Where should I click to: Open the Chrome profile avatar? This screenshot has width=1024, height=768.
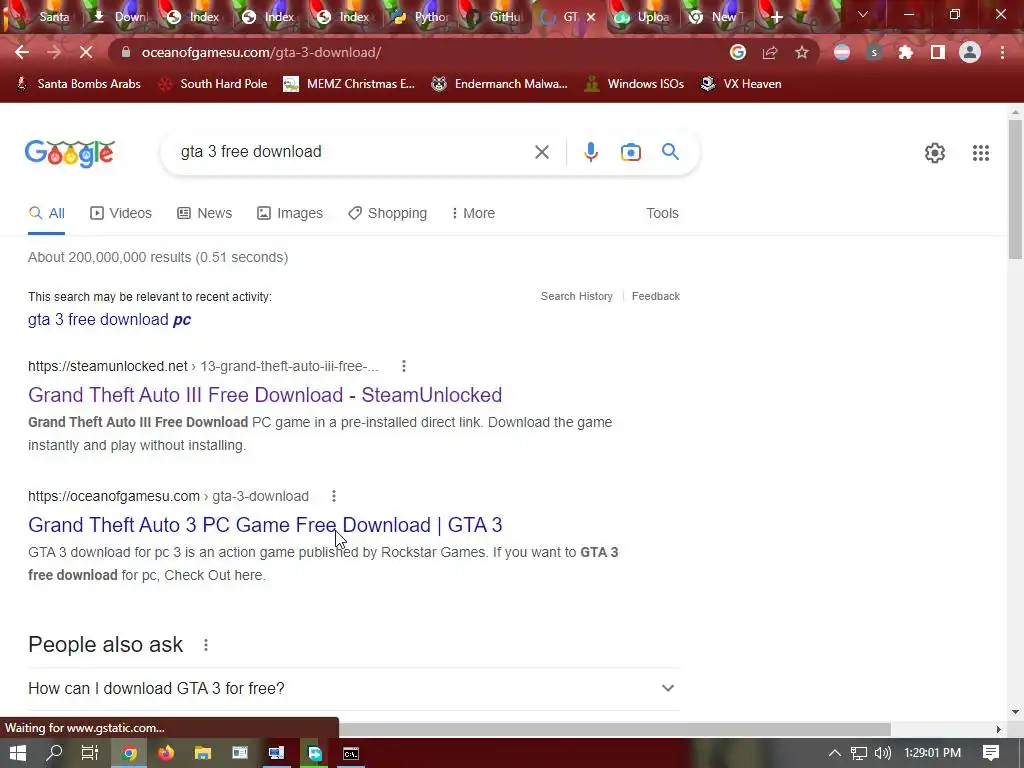(970, 52)
